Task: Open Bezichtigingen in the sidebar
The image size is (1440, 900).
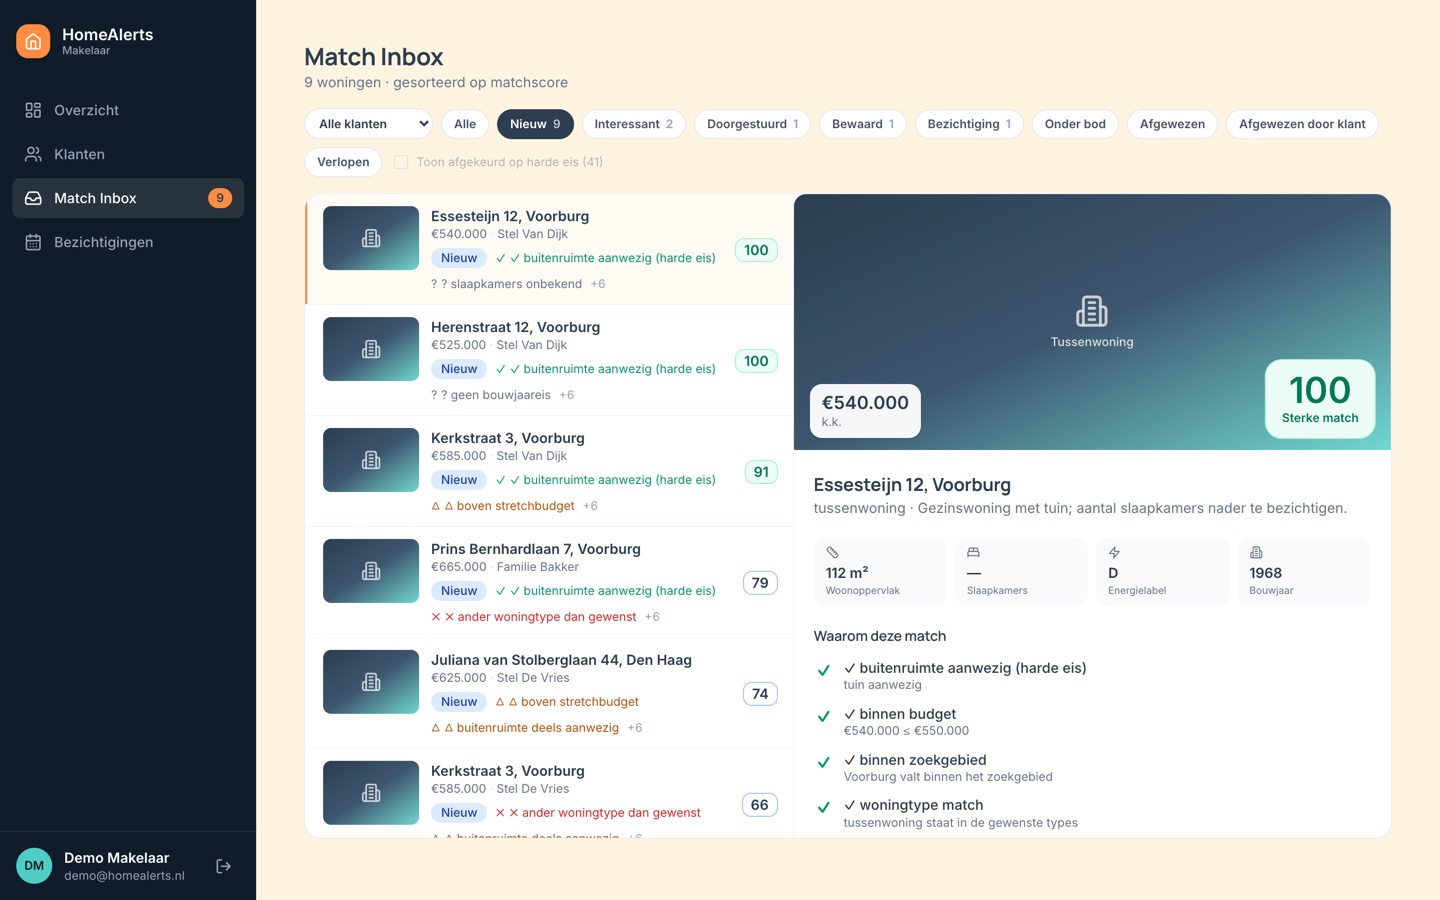Action: click(x=128, y=242)
